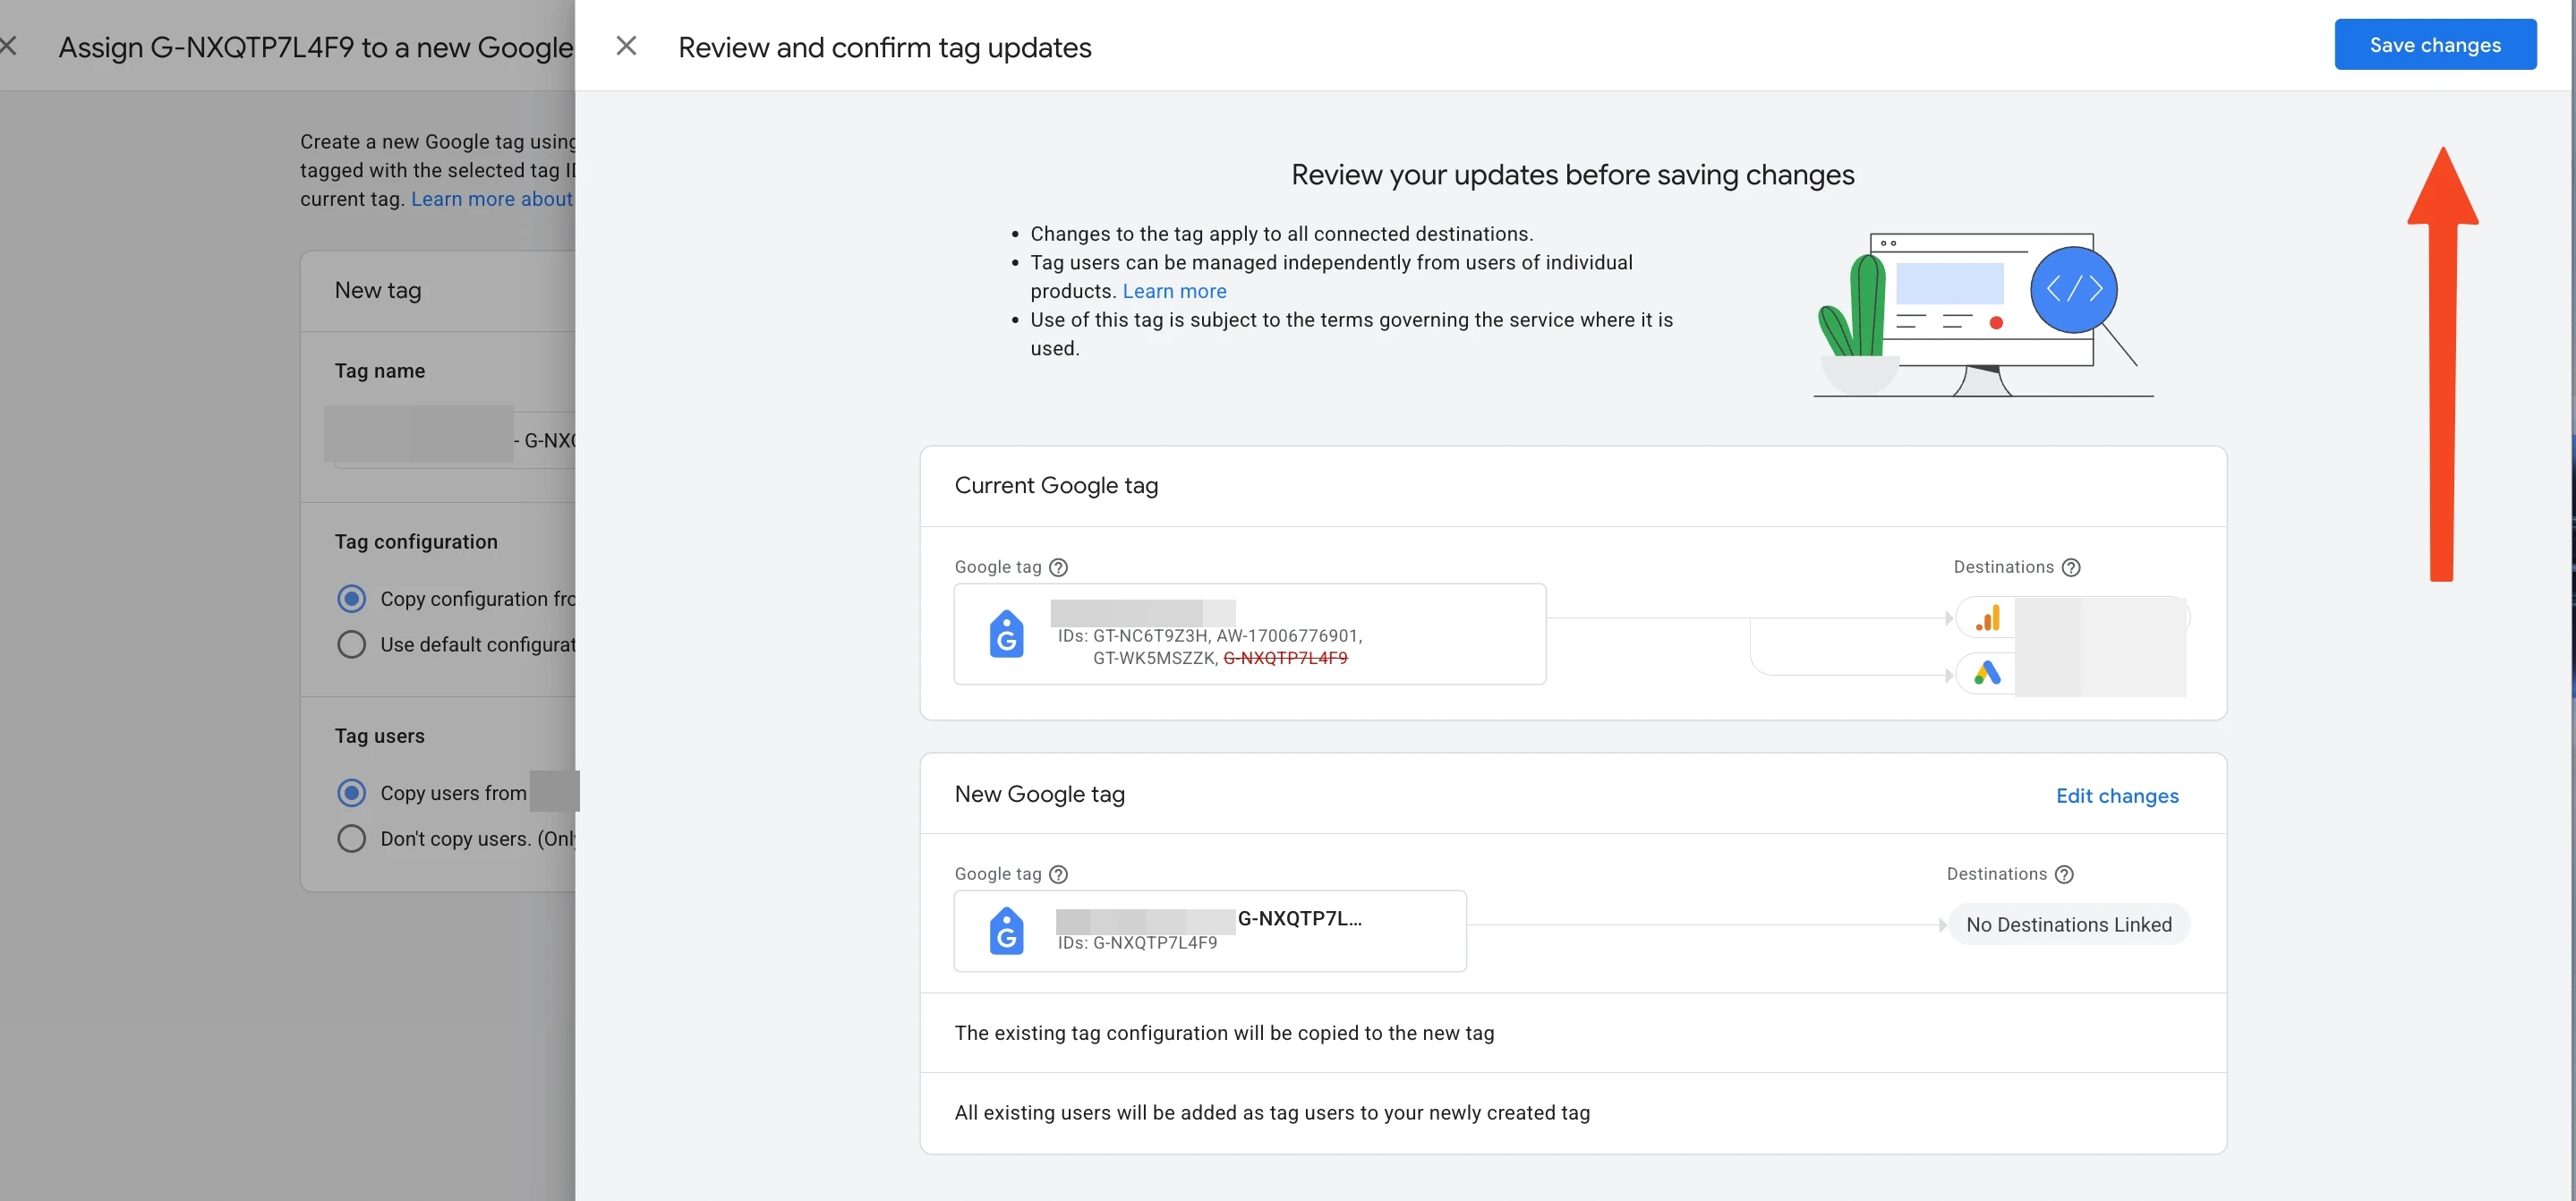Screen dimensions: 2576x1201
Task: Click the GT-NC6T9Z3H, AW-17006776901 IDs line
Action: tap(1210, 636)
